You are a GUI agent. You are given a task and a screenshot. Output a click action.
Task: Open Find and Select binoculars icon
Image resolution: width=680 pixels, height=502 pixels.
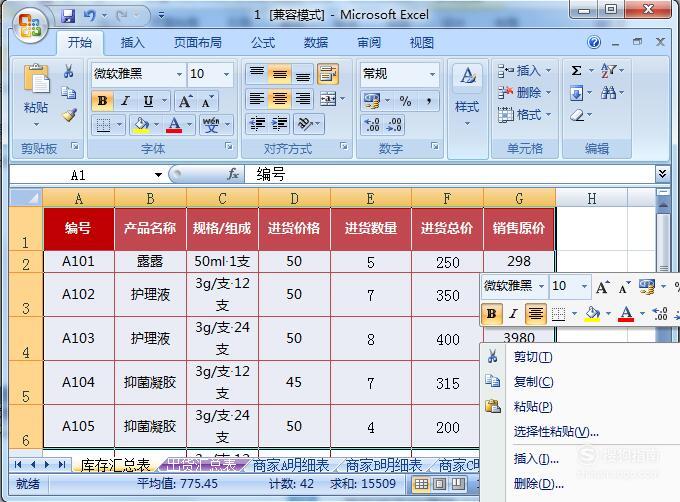tap(608, 92)
